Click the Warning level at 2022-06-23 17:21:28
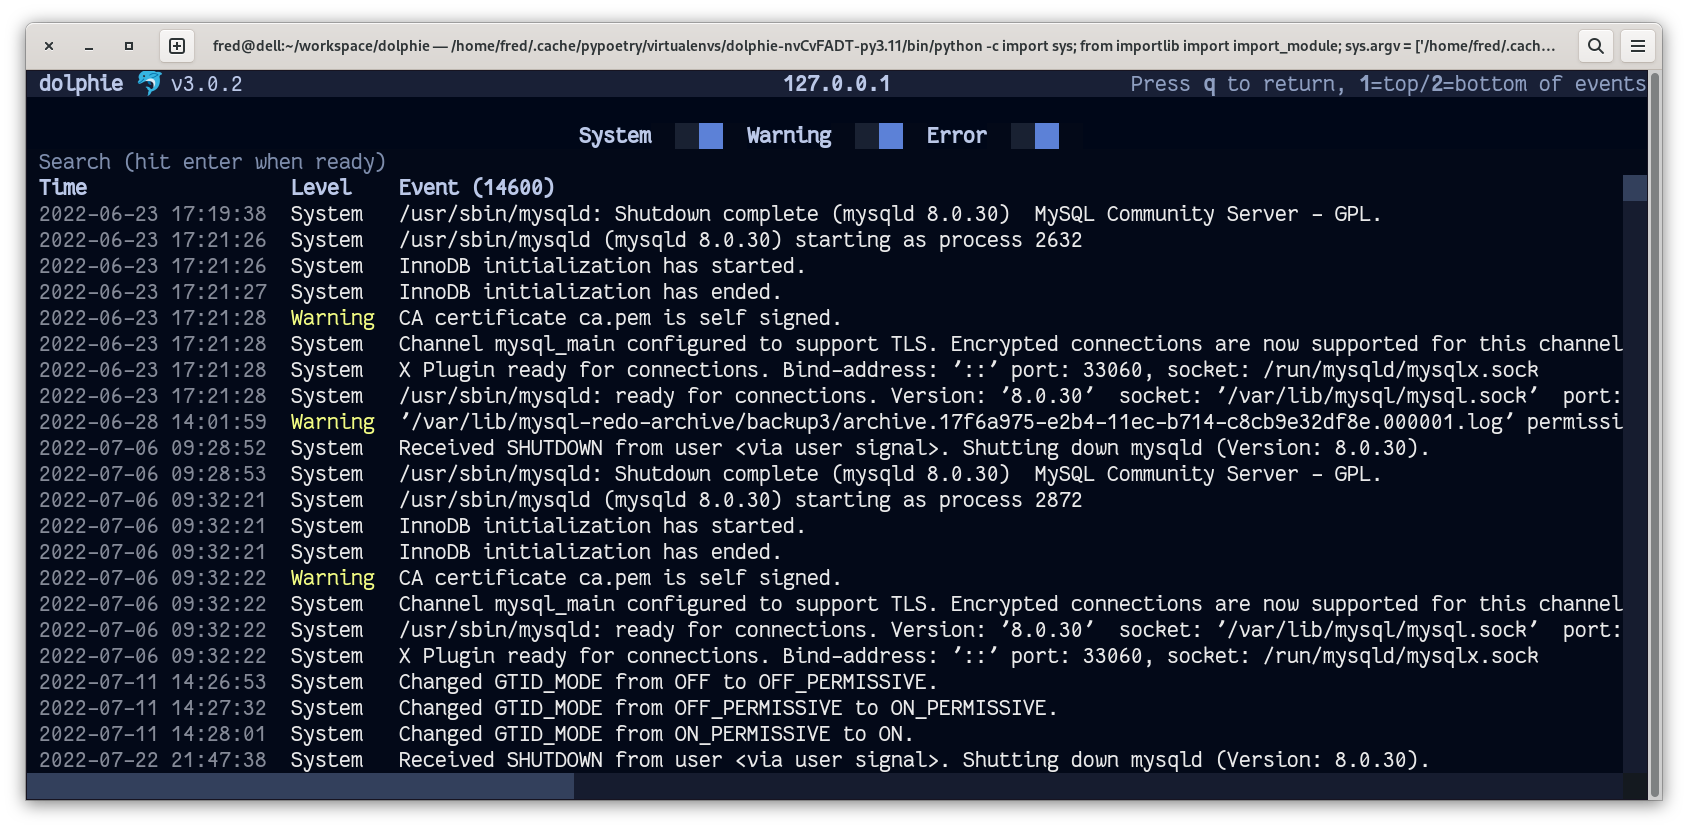This screenshot has height=829, width=1688. click(x=333, y=318)
